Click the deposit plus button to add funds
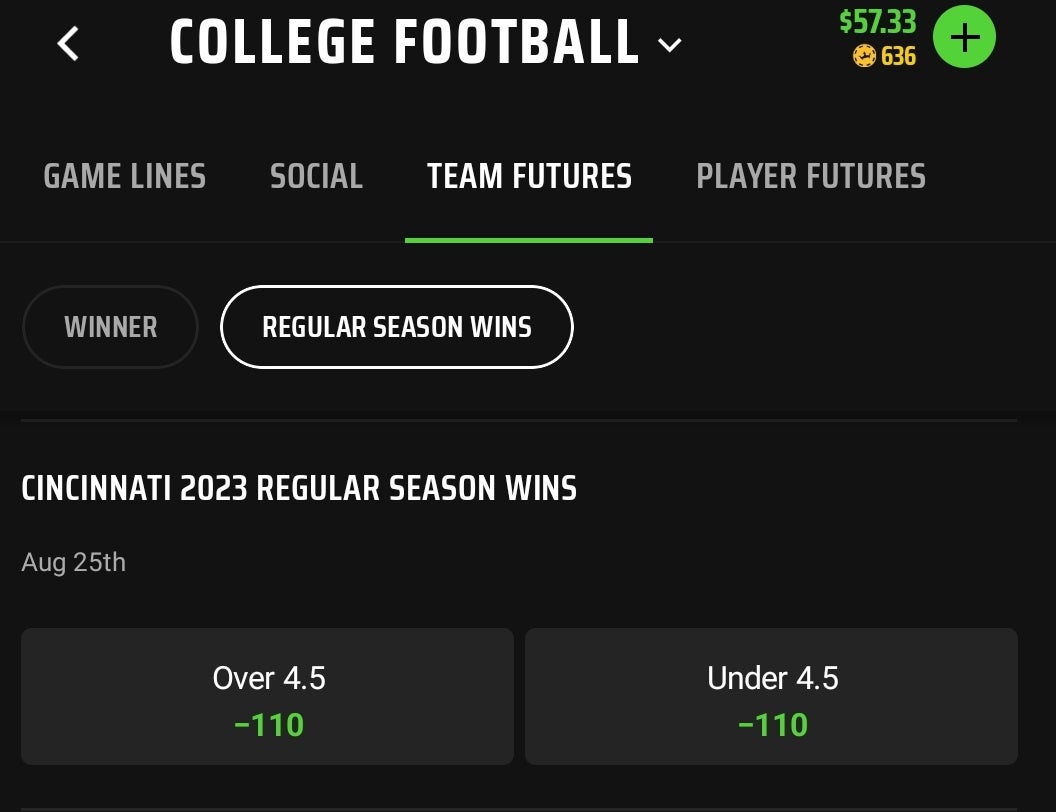The image size is (1056, 812). point(964,38)
